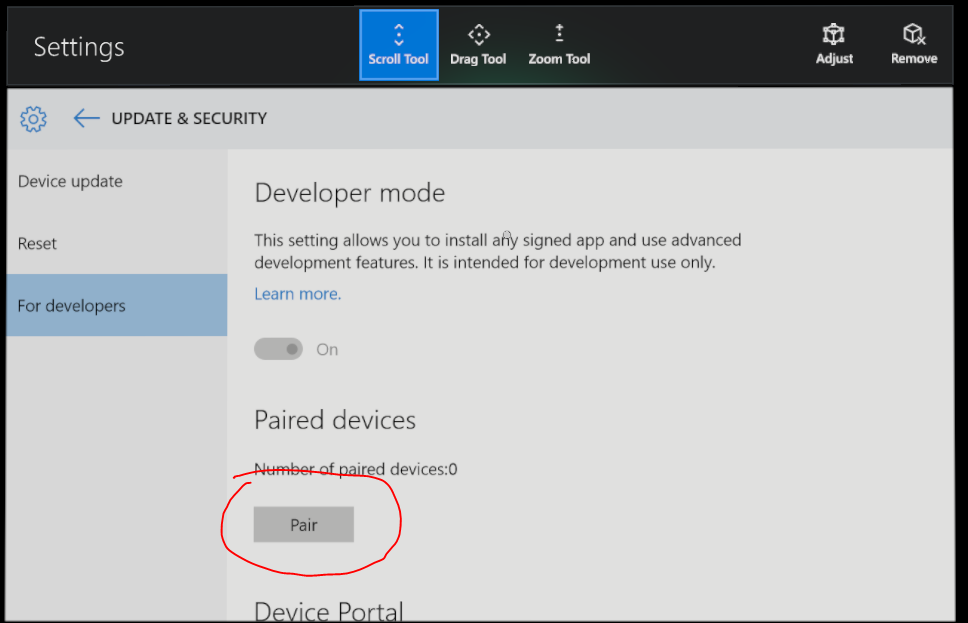
Task: Click the Device Portal heading
Action: coord(328,611)
